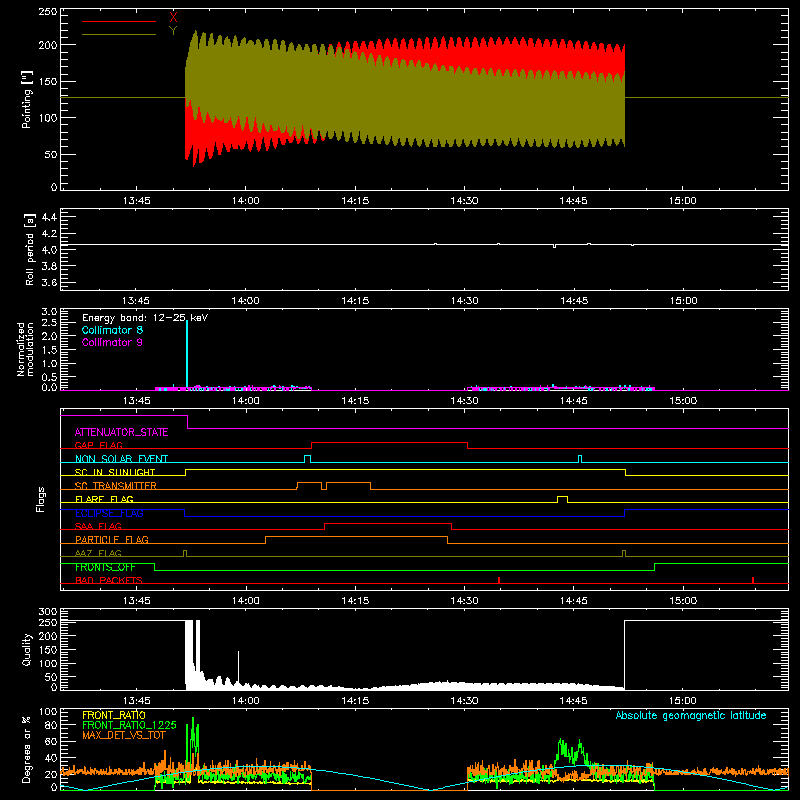This screenshot has height=800, width=800.
Task: Click the orange MAX_DET_VS_TOT legend label
Action: click(124, 735)
